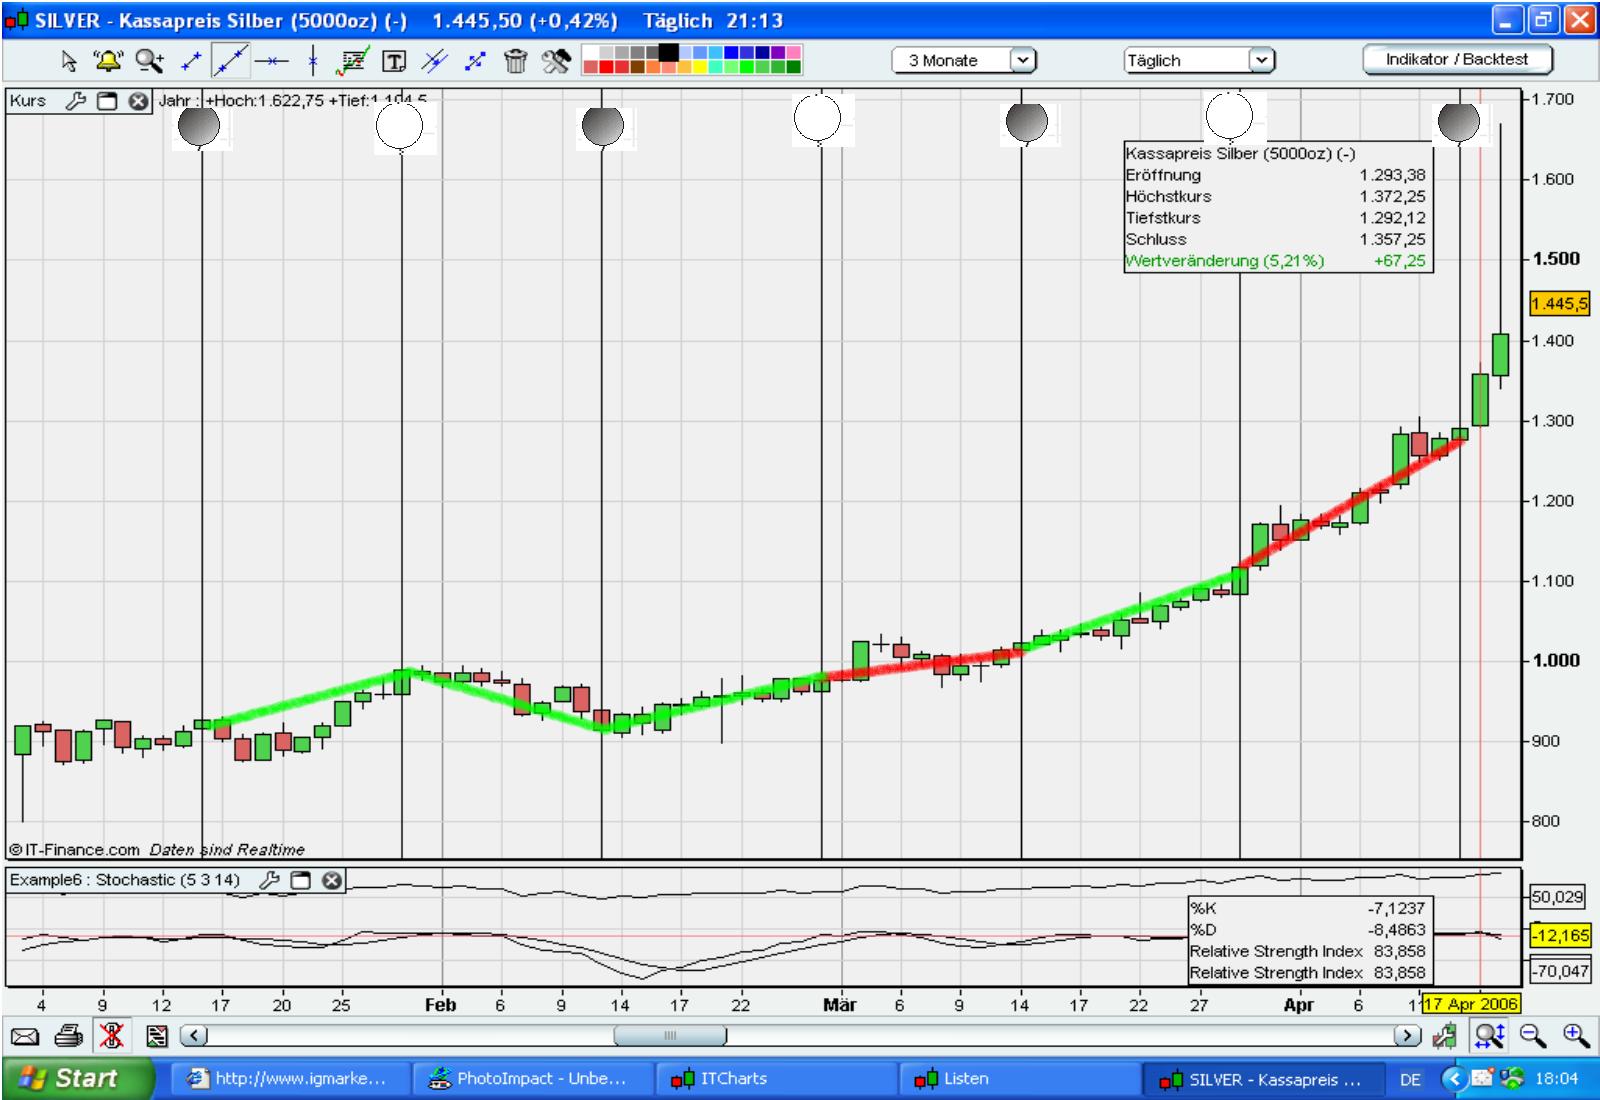
Task: Close the Kurs chart panel
Action: click(138, 101)
